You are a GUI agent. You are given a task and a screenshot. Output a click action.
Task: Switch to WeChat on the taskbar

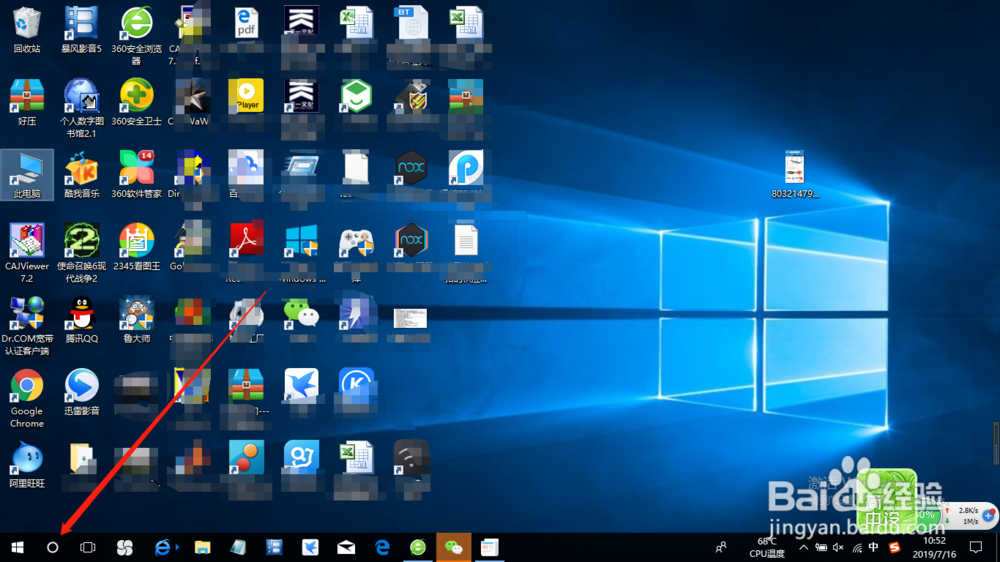coord(453,547)
